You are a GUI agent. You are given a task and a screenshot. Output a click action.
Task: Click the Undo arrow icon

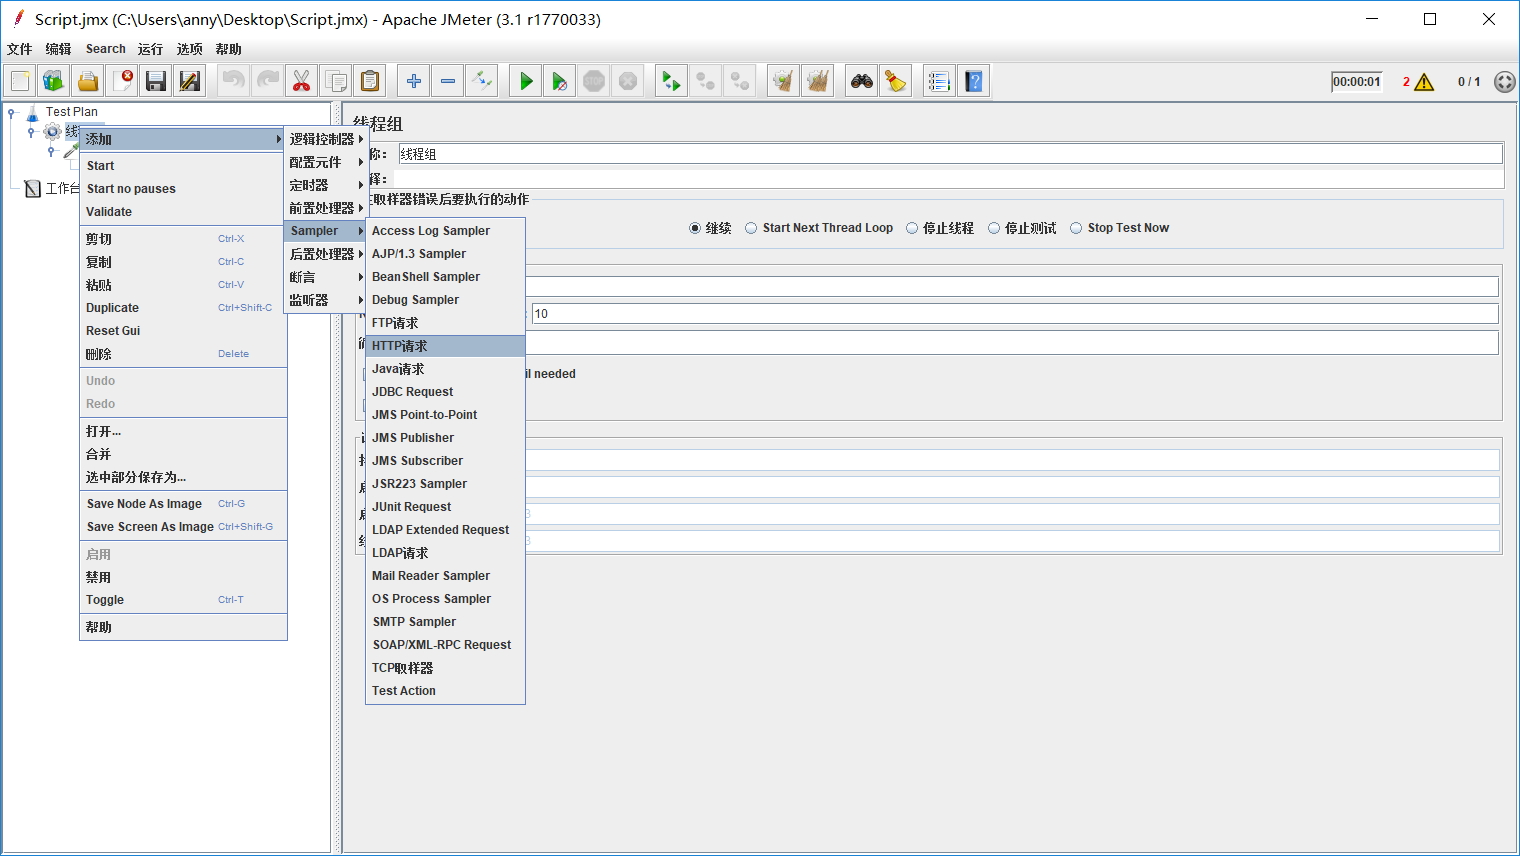[234, 81]
